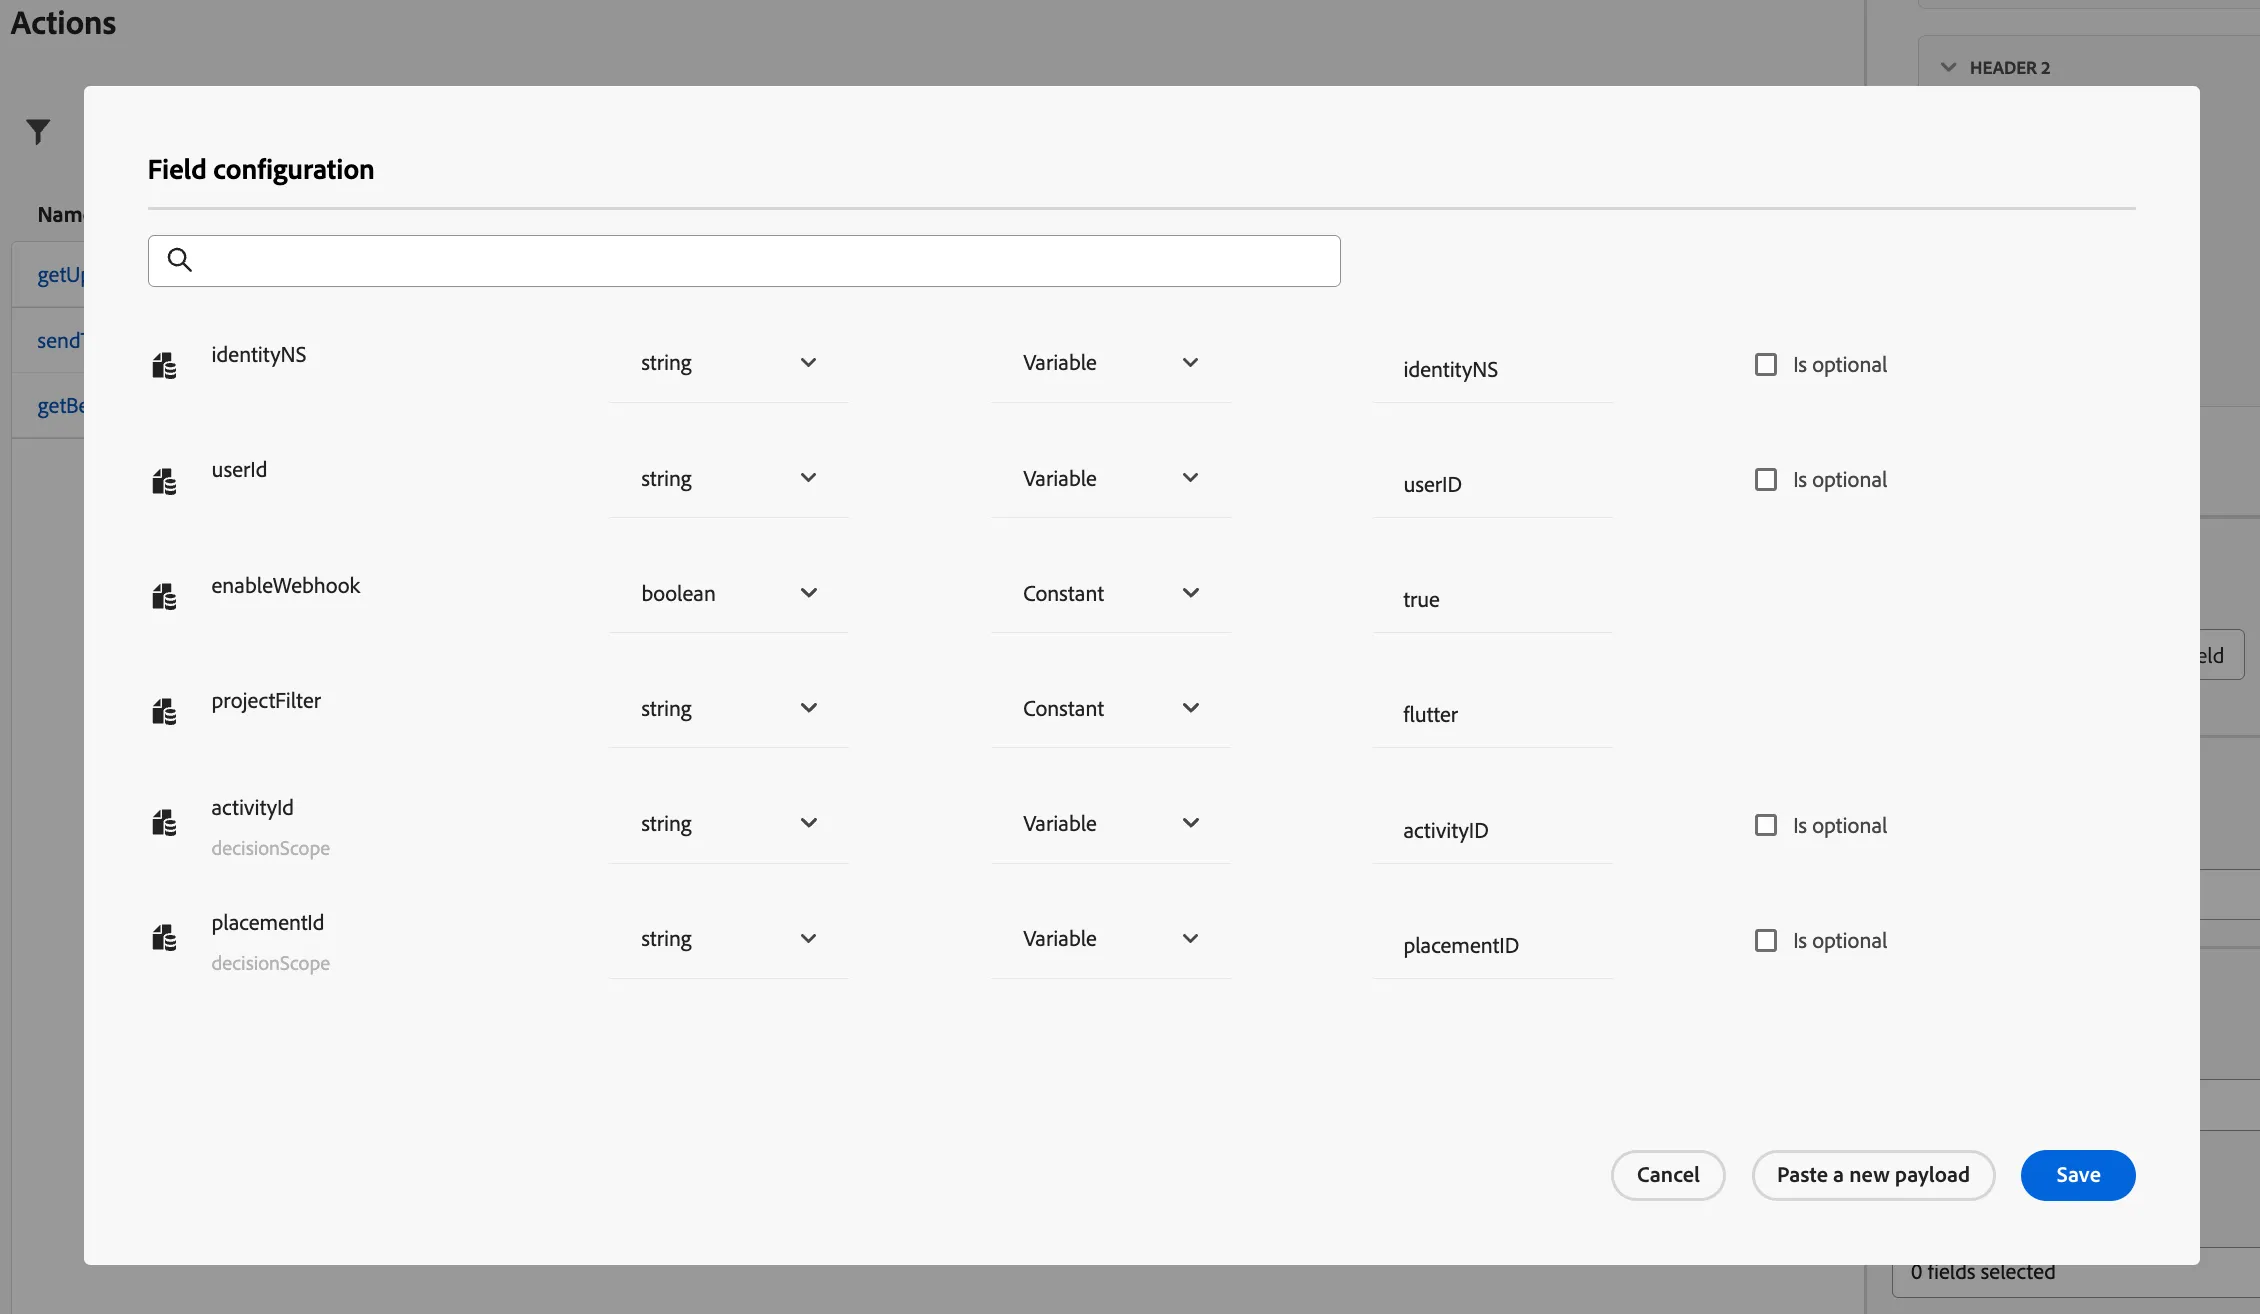Open the filter icon in Actions
Viewport: 2260px width, 1314px height.
click(x=38, y=132)
